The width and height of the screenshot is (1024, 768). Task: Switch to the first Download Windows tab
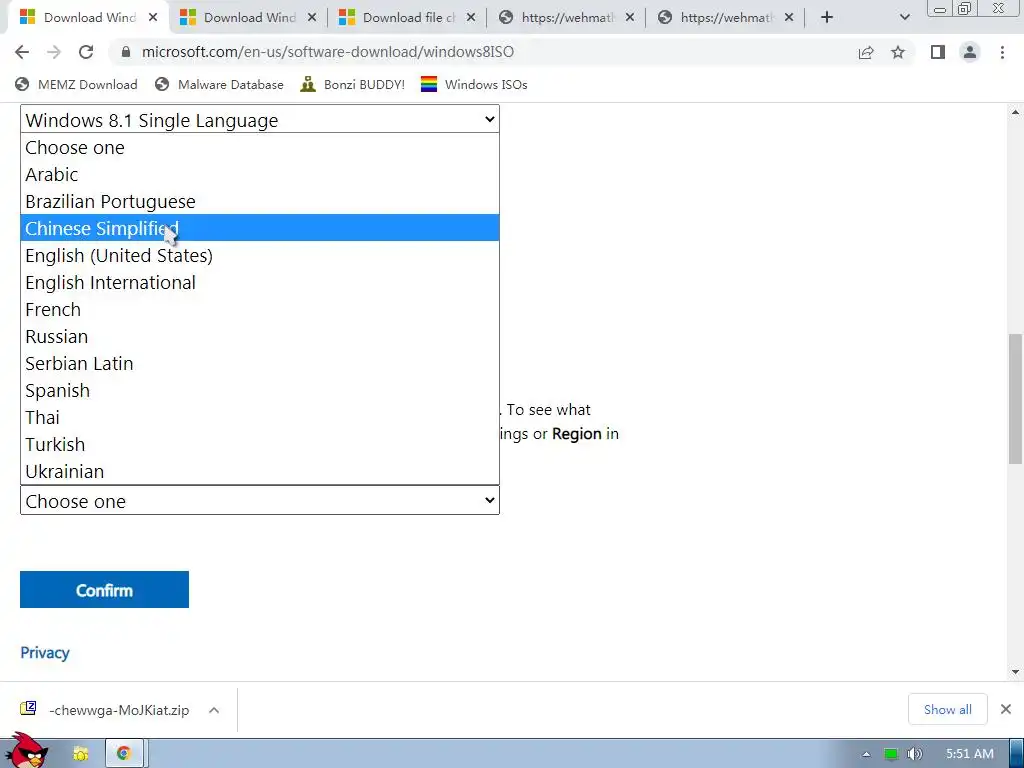click(x=89, y=18)
